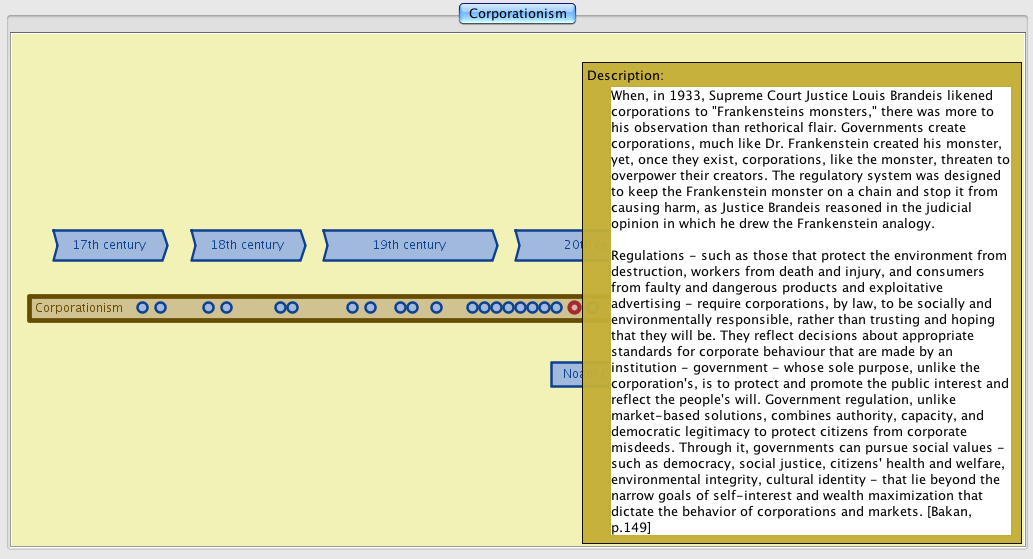Click the leftmost dot of the dense cluster
The image size is (1033, 559).
click(x=473, y=308)
